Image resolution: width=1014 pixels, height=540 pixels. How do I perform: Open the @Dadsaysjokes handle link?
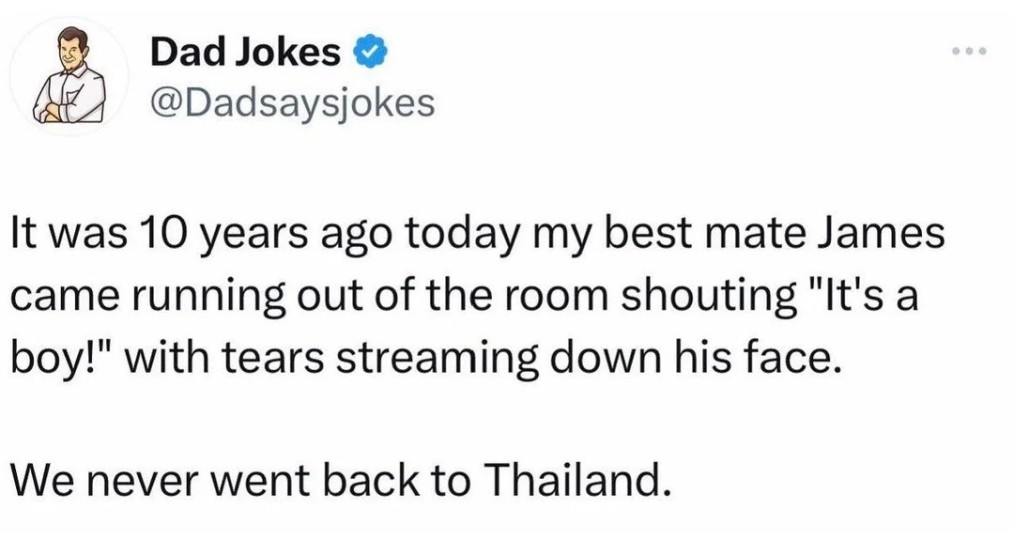pos(292,103)
